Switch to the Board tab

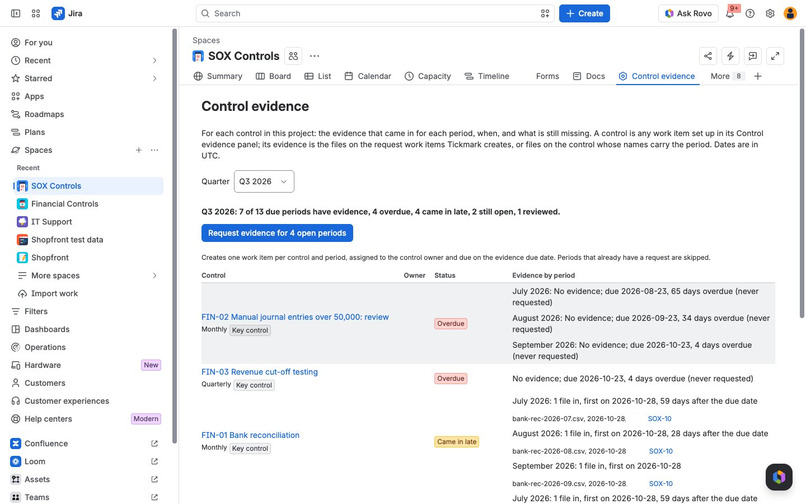tap(273, 76)
